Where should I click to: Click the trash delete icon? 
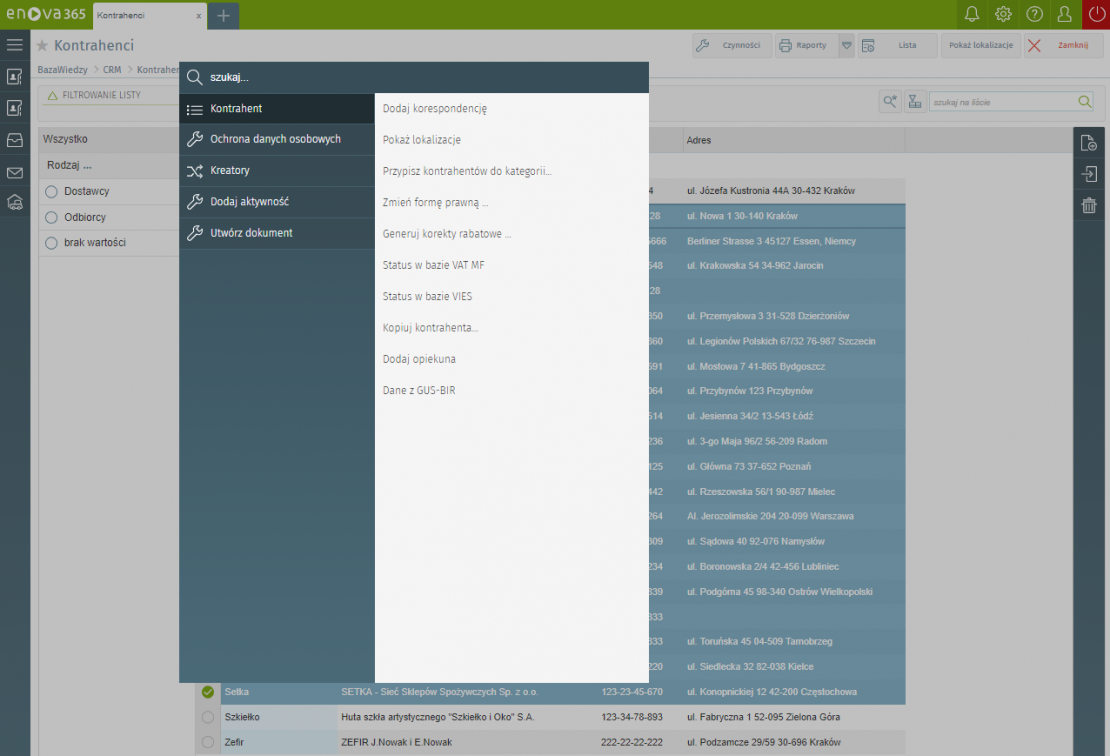(1088, 206)
